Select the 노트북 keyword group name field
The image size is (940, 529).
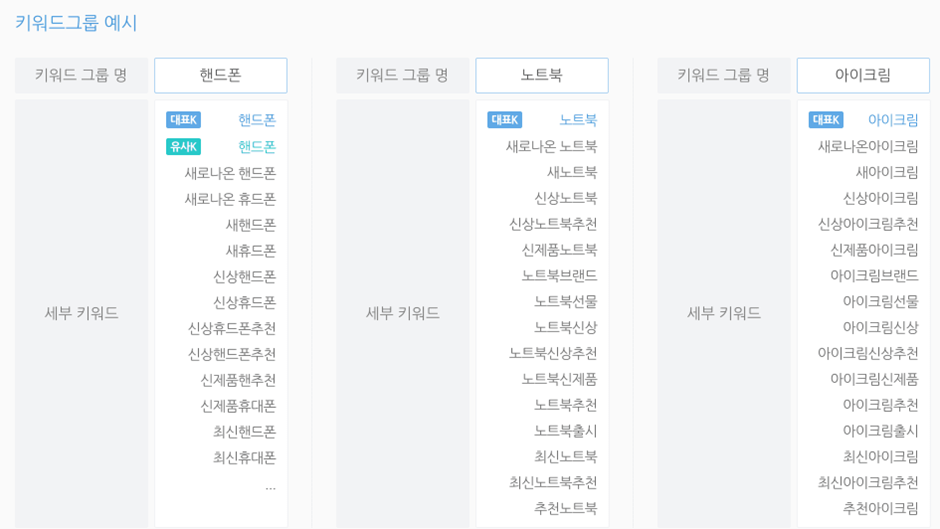(x=542, y=76)
